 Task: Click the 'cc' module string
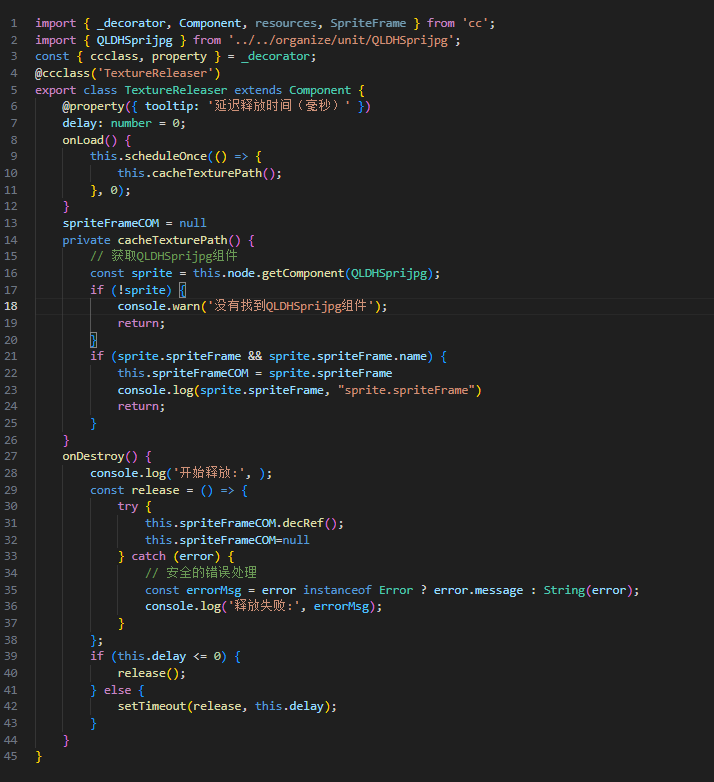475,23
